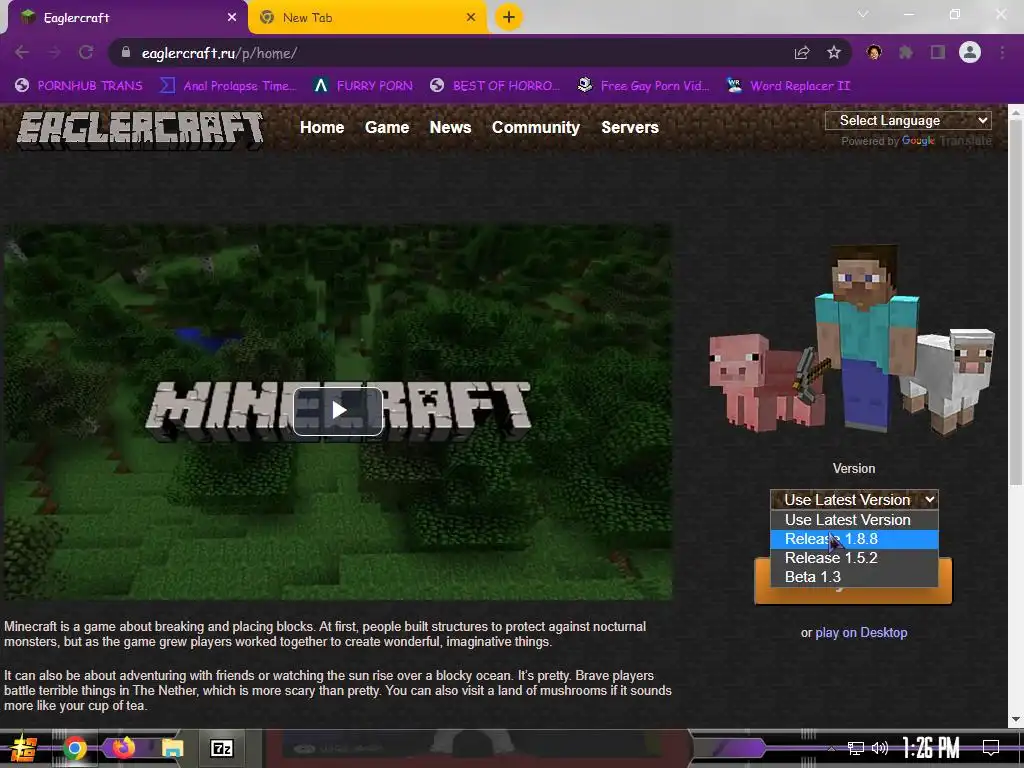Open the Word Replacer II bookmark
The height and width of the screenshot is (768, 1024).
click(x=788, y=86)
